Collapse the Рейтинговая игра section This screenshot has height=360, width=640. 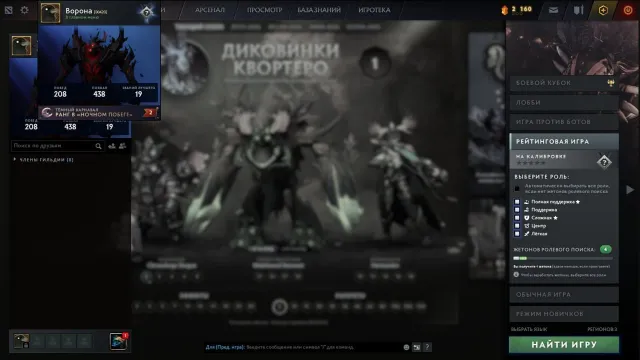tap(564, 141)
